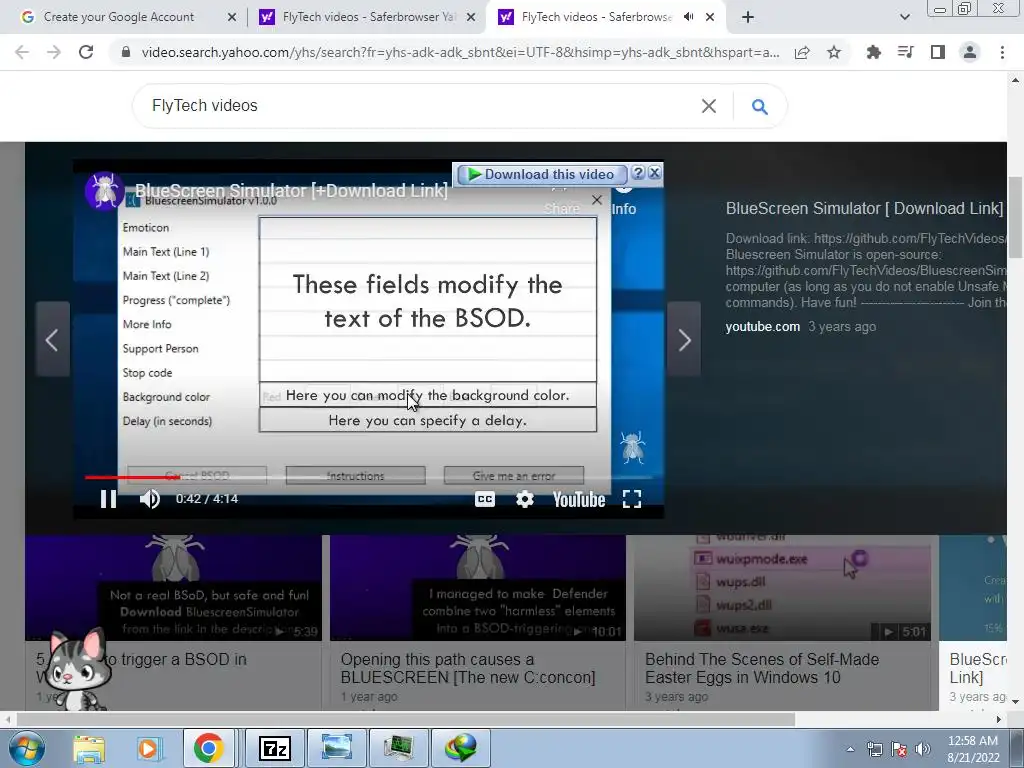
Task: Reload the current page
Action: click(86, 52)
